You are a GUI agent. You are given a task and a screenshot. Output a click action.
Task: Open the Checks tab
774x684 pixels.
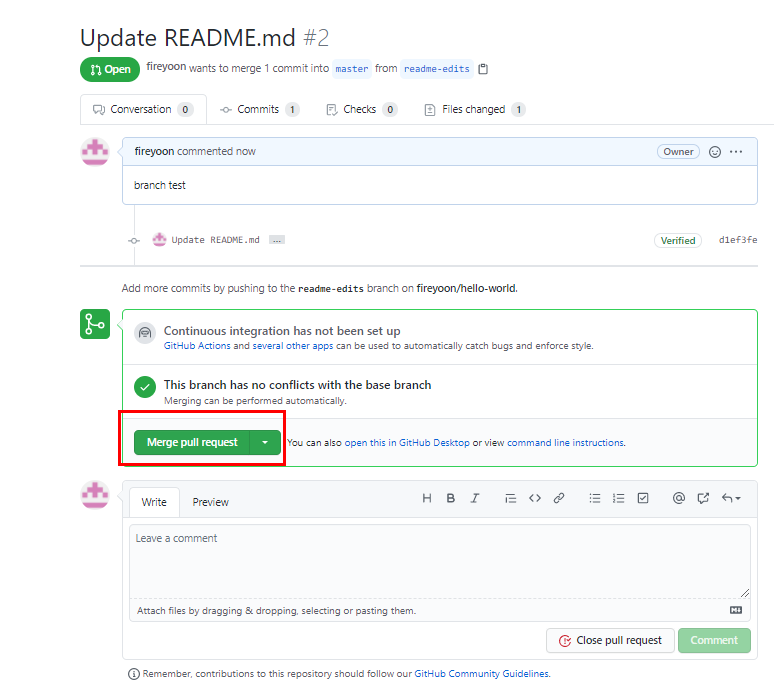click(361, 109)
